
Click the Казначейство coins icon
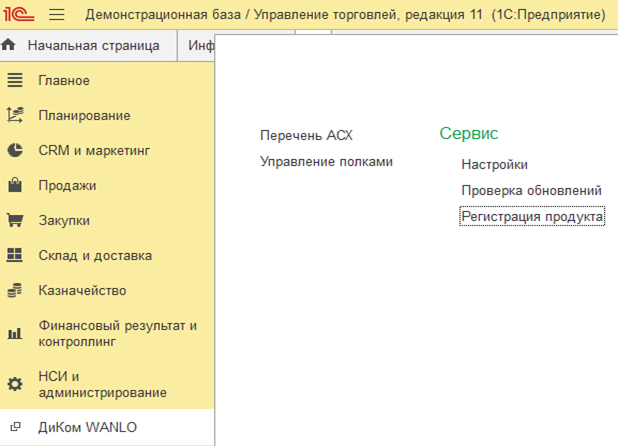coord(15,290)
